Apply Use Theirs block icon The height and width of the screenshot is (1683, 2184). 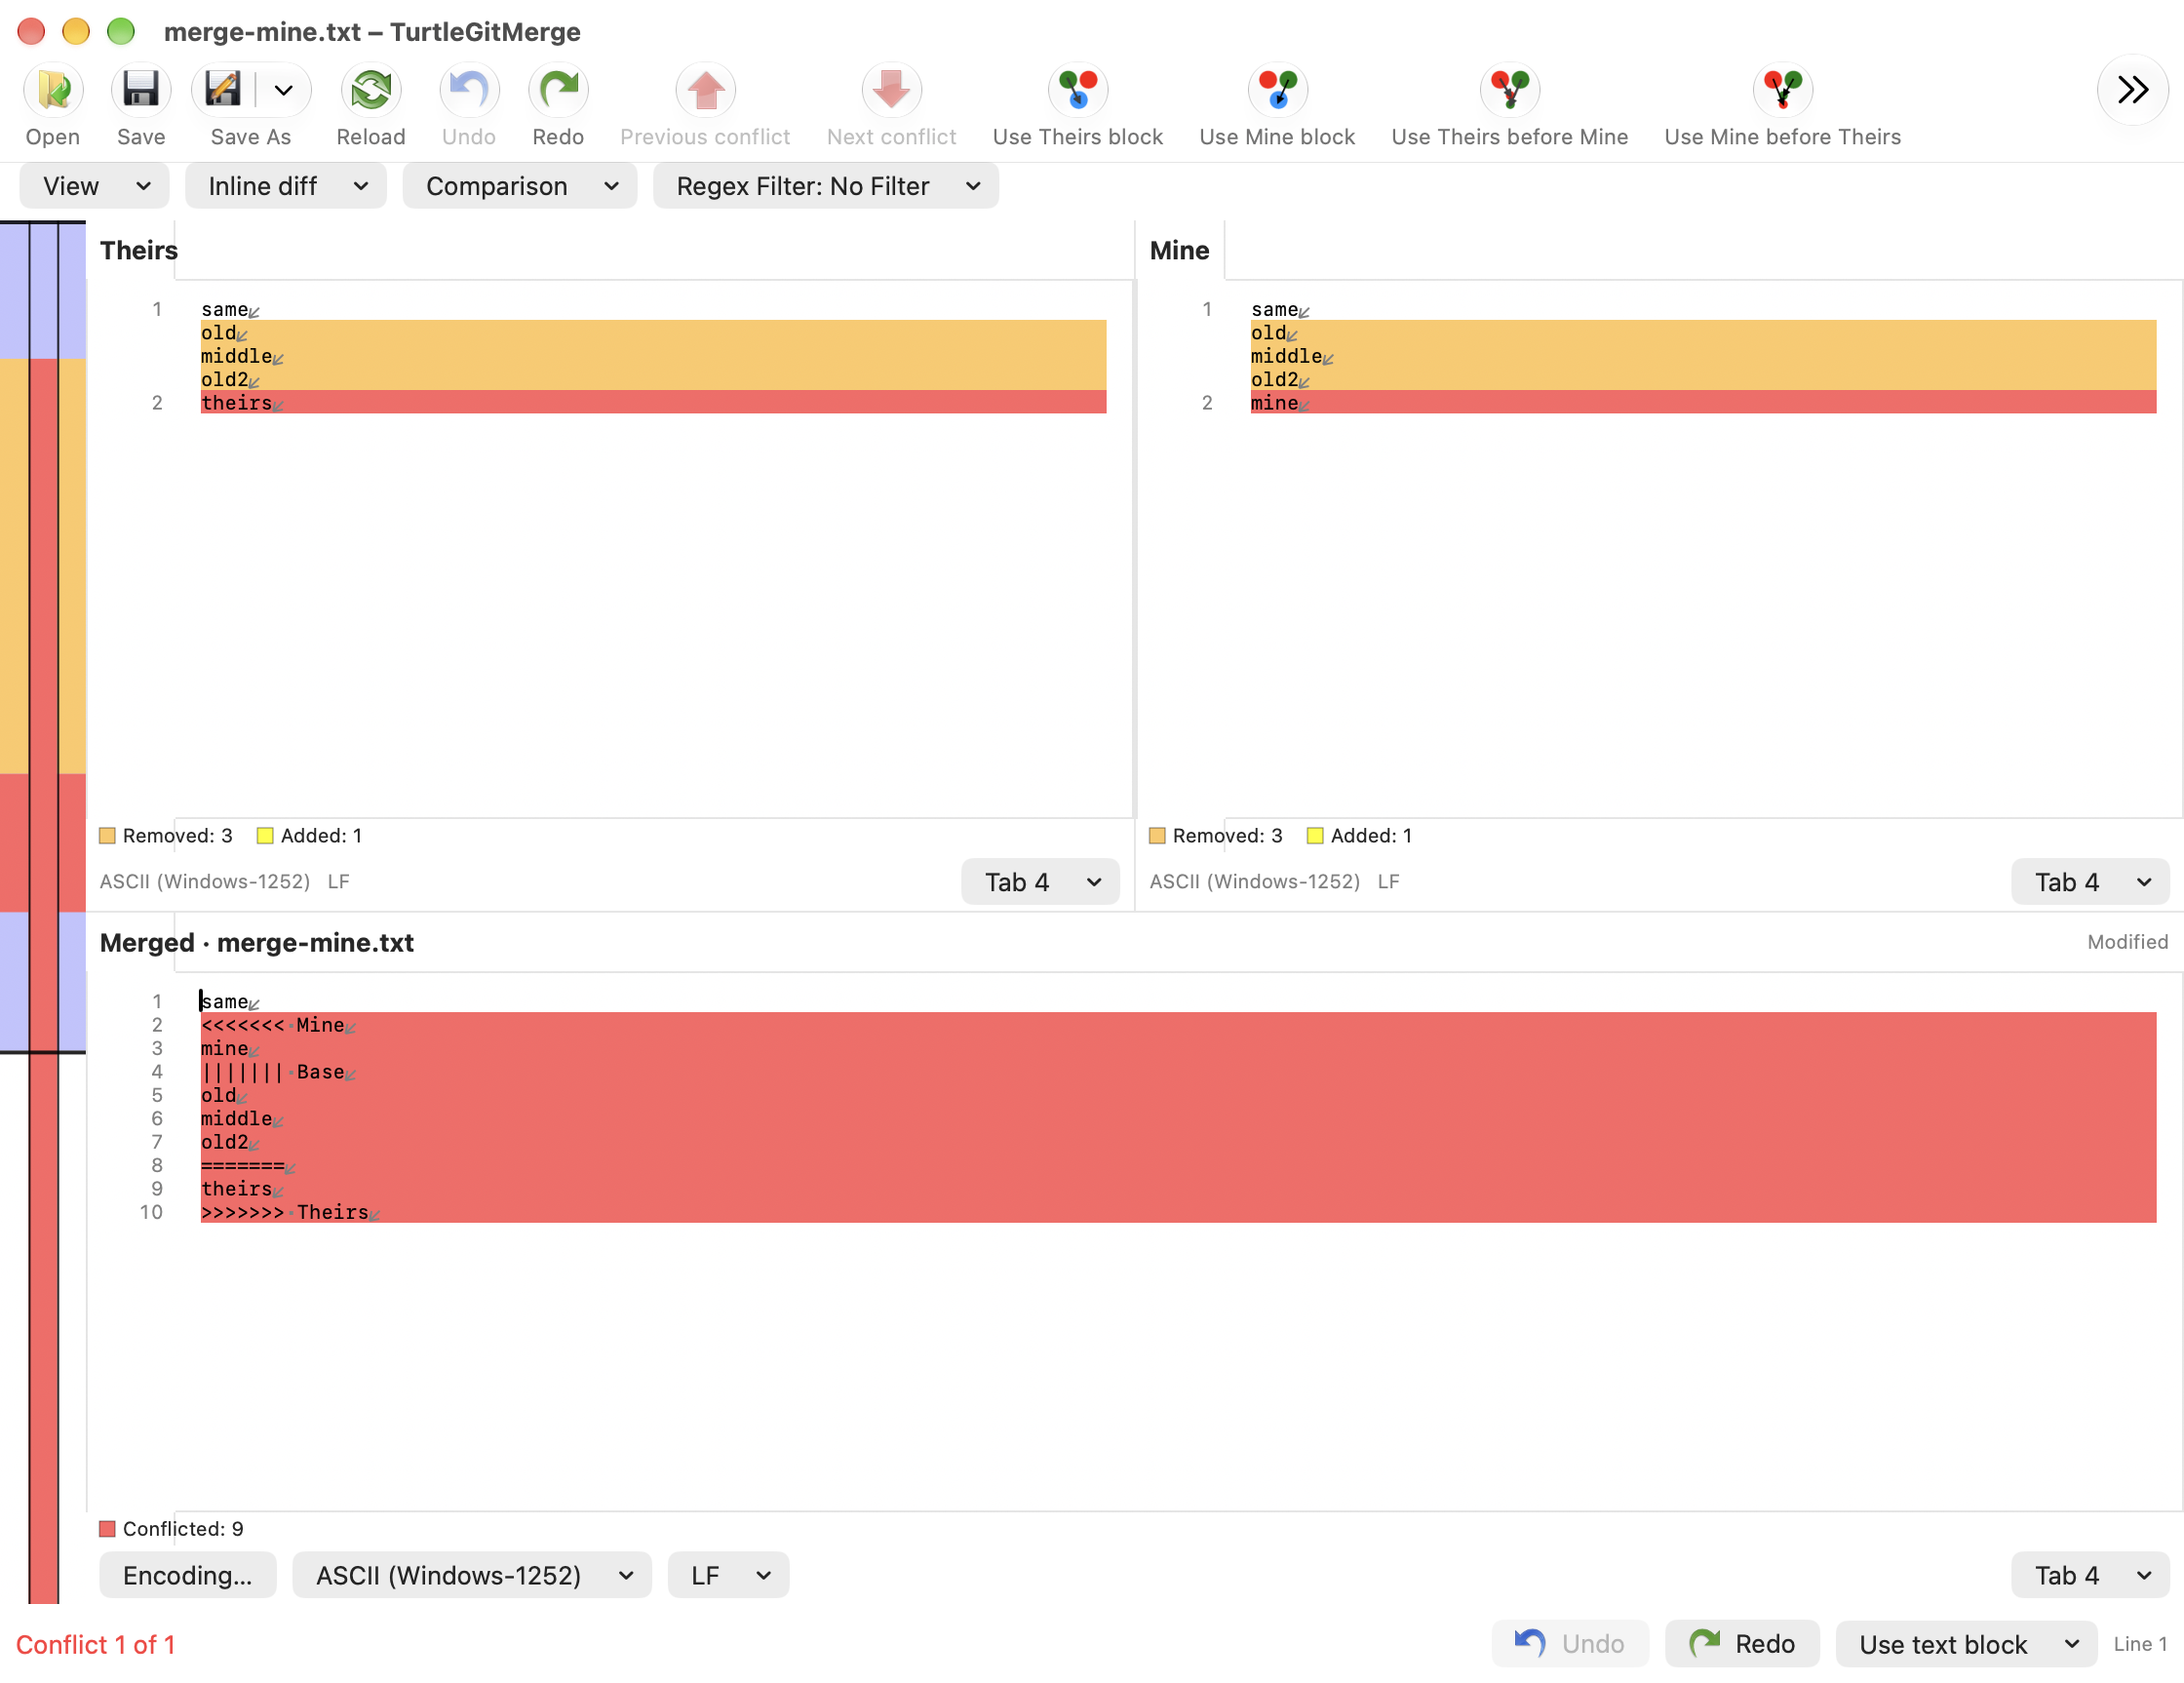tap(1078, 90)
